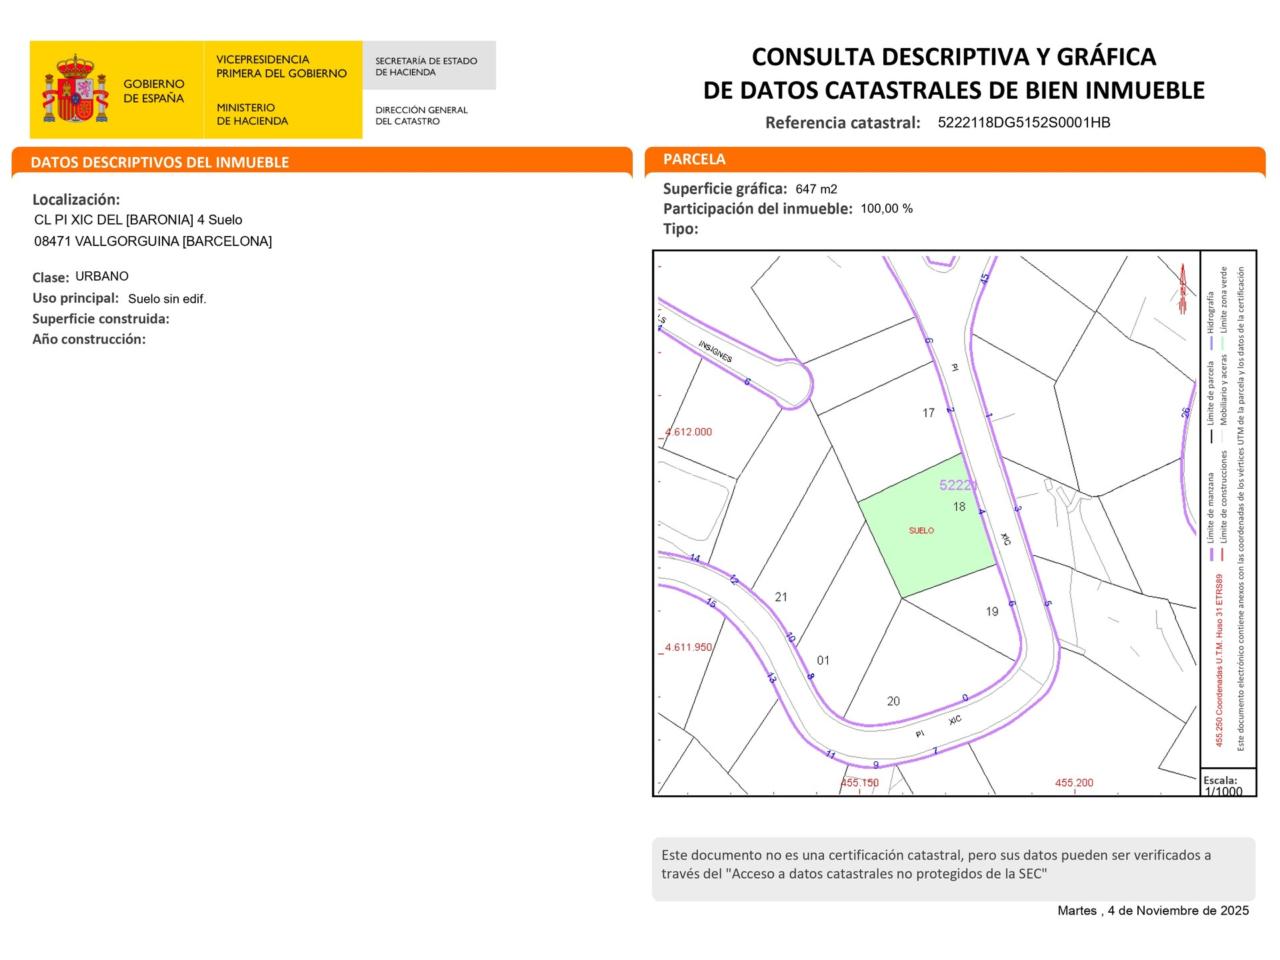Click the Spanish coat of arms emblem
Screen dimensions: 1280x960
(x=75, y=90)
